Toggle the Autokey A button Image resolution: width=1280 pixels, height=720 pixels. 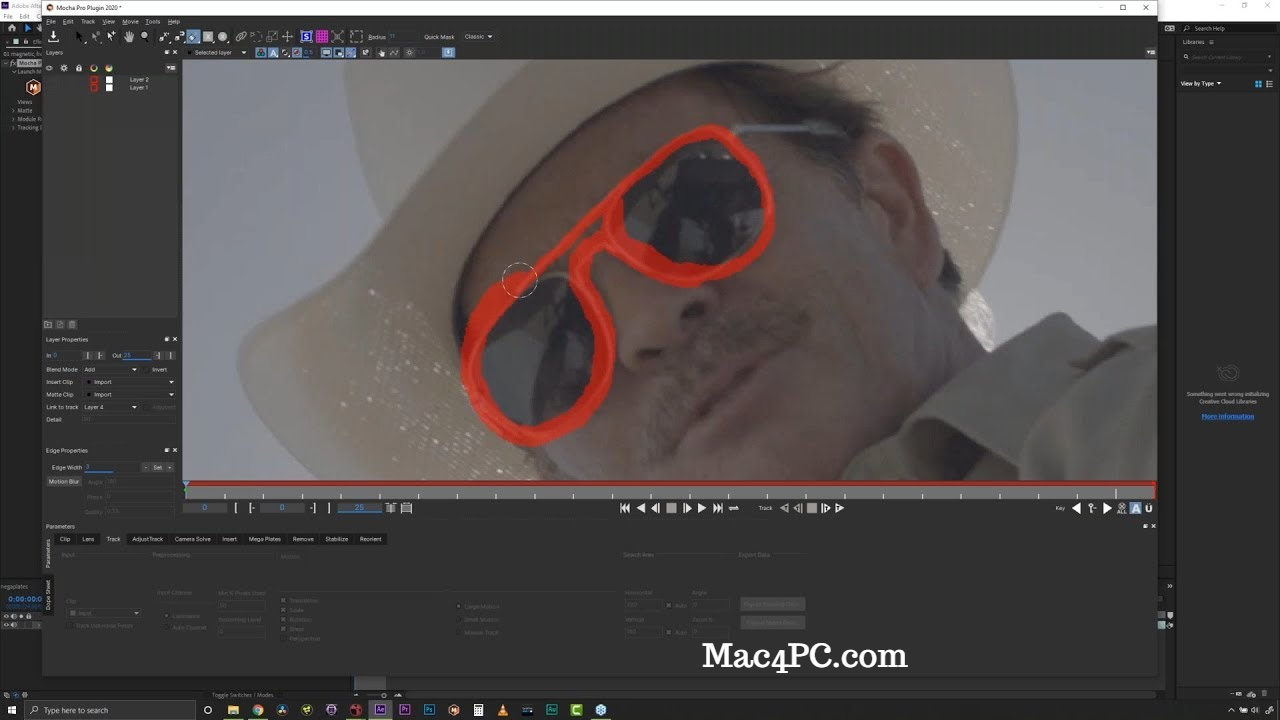coord(1135,508)
